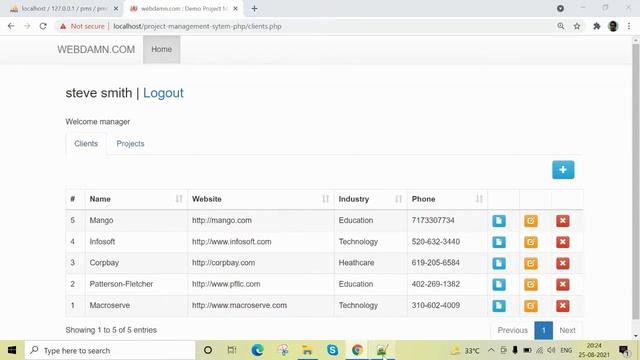Open Windows Start menu
This screenshot has width=640, height=360.
tap(12, 350)
